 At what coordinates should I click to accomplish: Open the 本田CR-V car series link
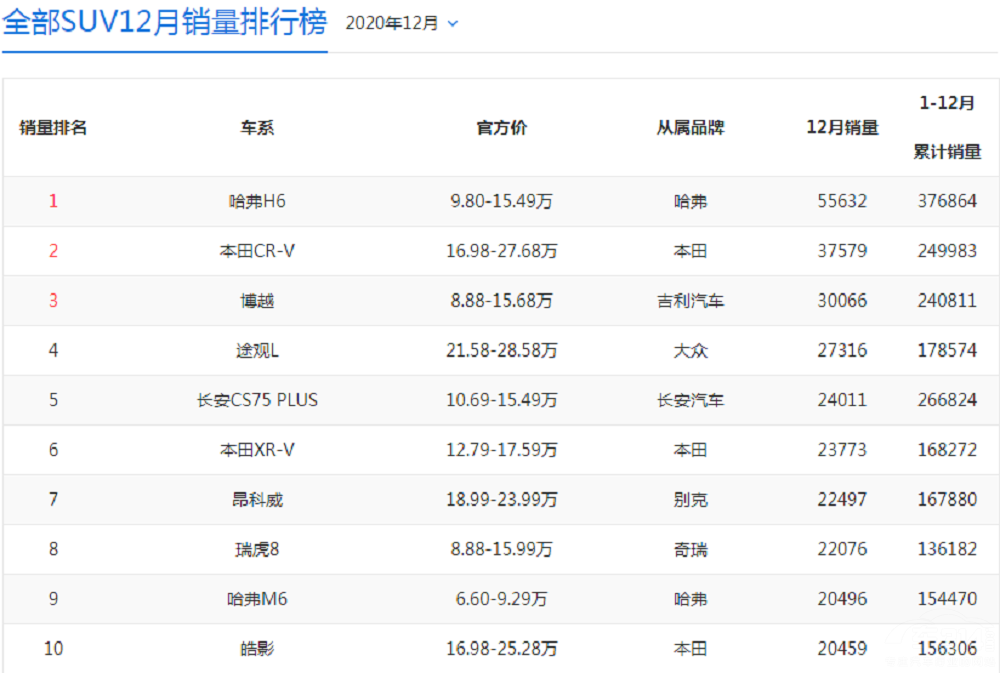coord(257,251)
